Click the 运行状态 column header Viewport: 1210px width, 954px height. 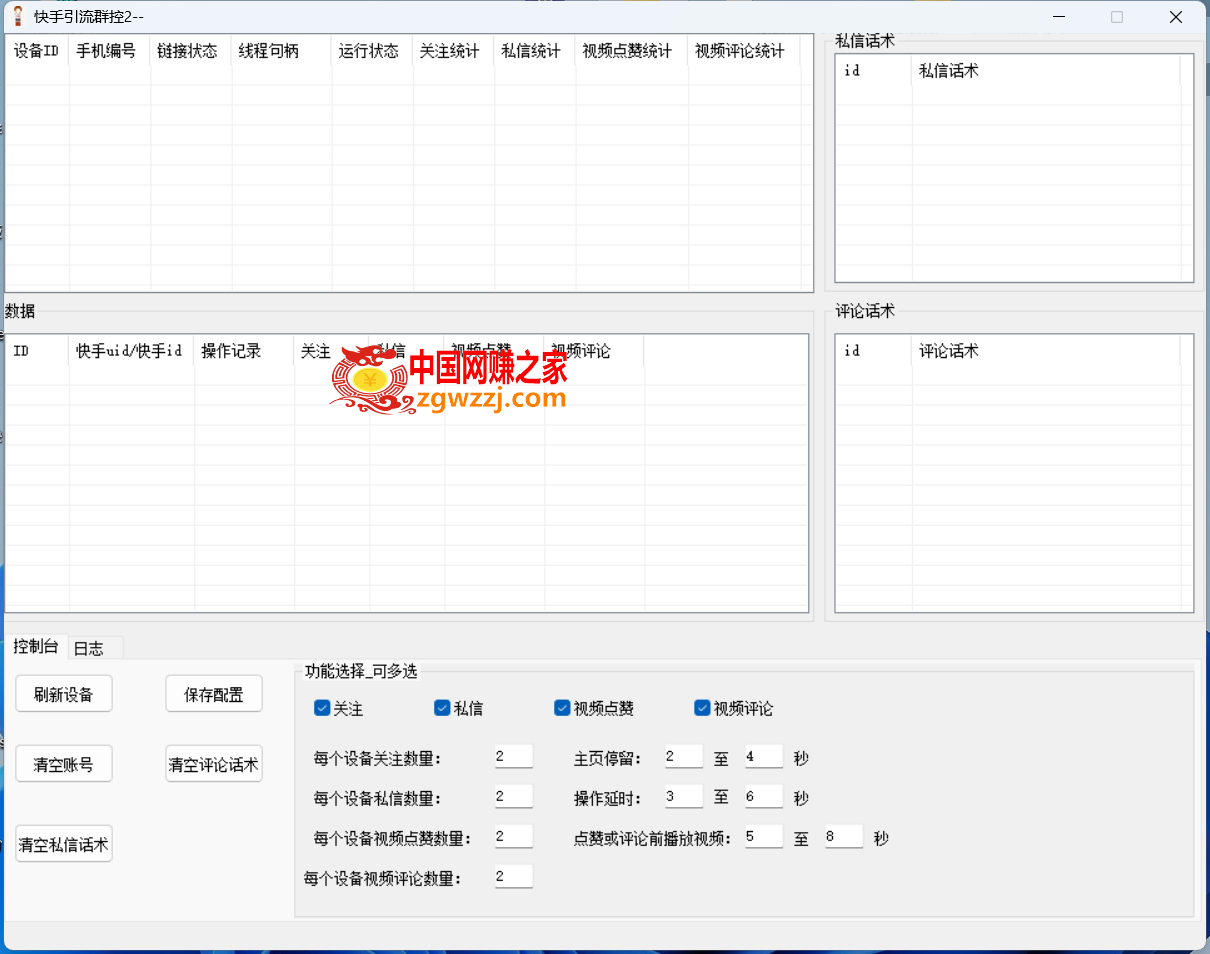[x=372, y=51]
